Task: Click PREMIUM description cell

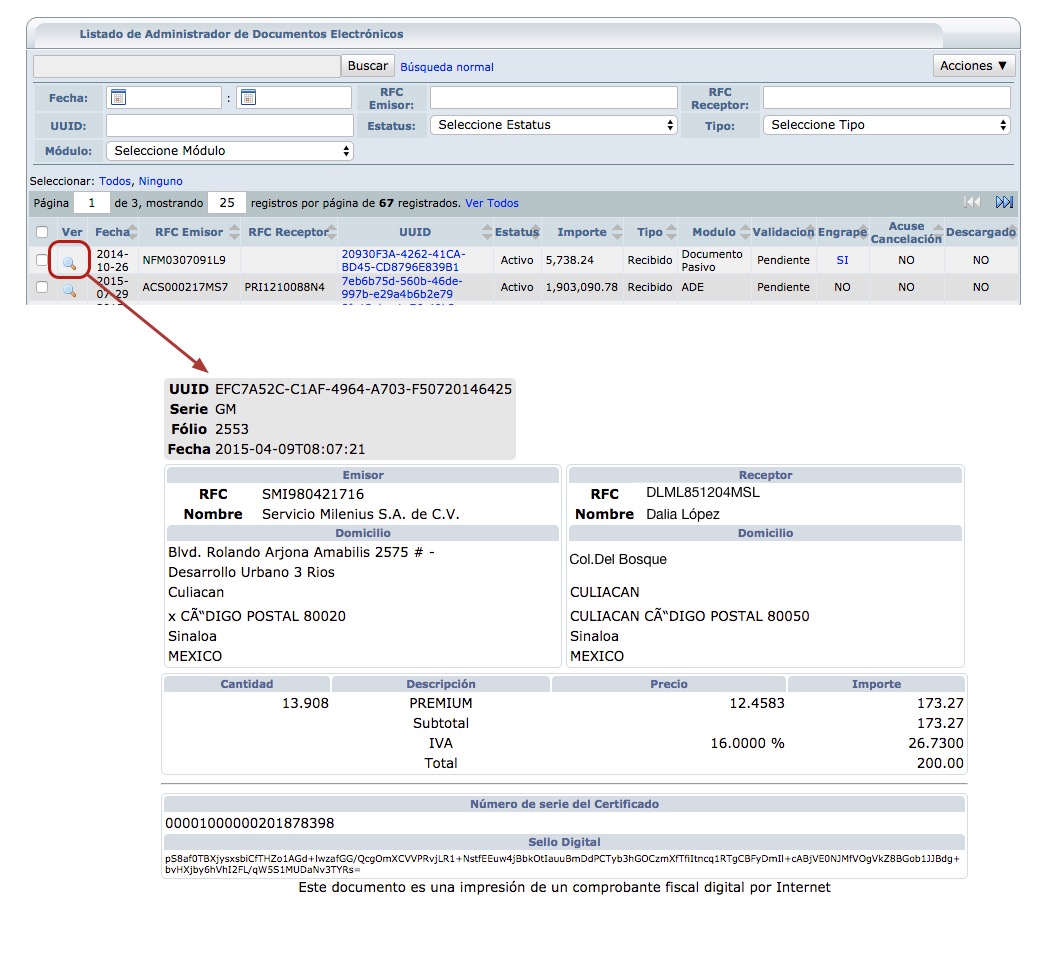Action: pyautogui.click(x=441, y=703)
